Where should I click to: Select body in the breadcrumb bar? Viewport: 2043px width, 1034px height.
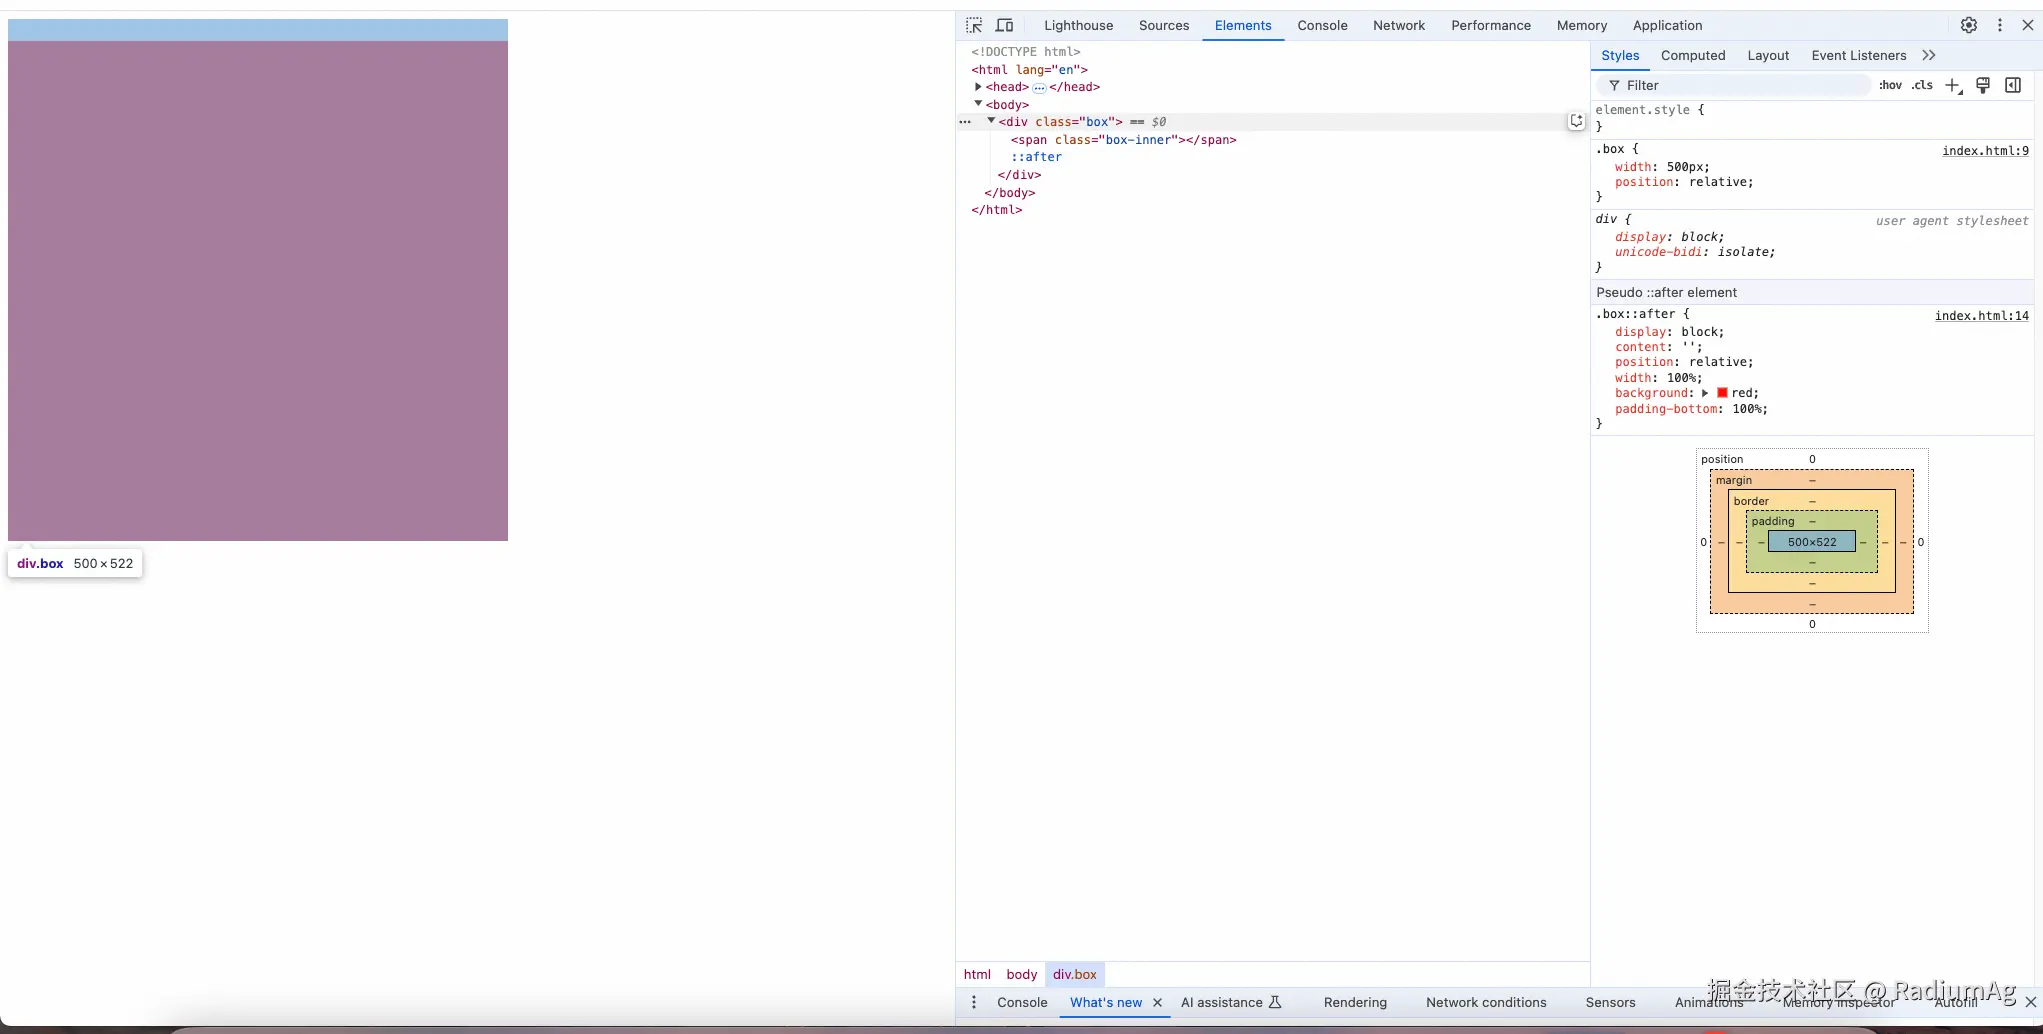click(x=1021, y=974)
